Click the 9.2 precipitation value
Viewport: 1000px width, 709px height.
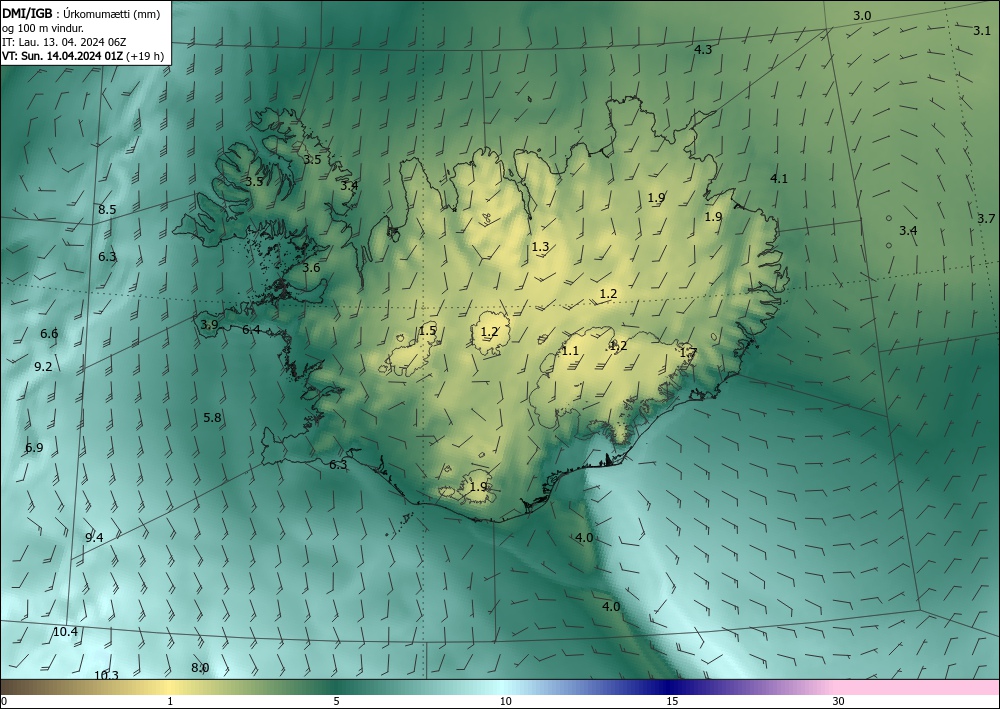point(43,367)
